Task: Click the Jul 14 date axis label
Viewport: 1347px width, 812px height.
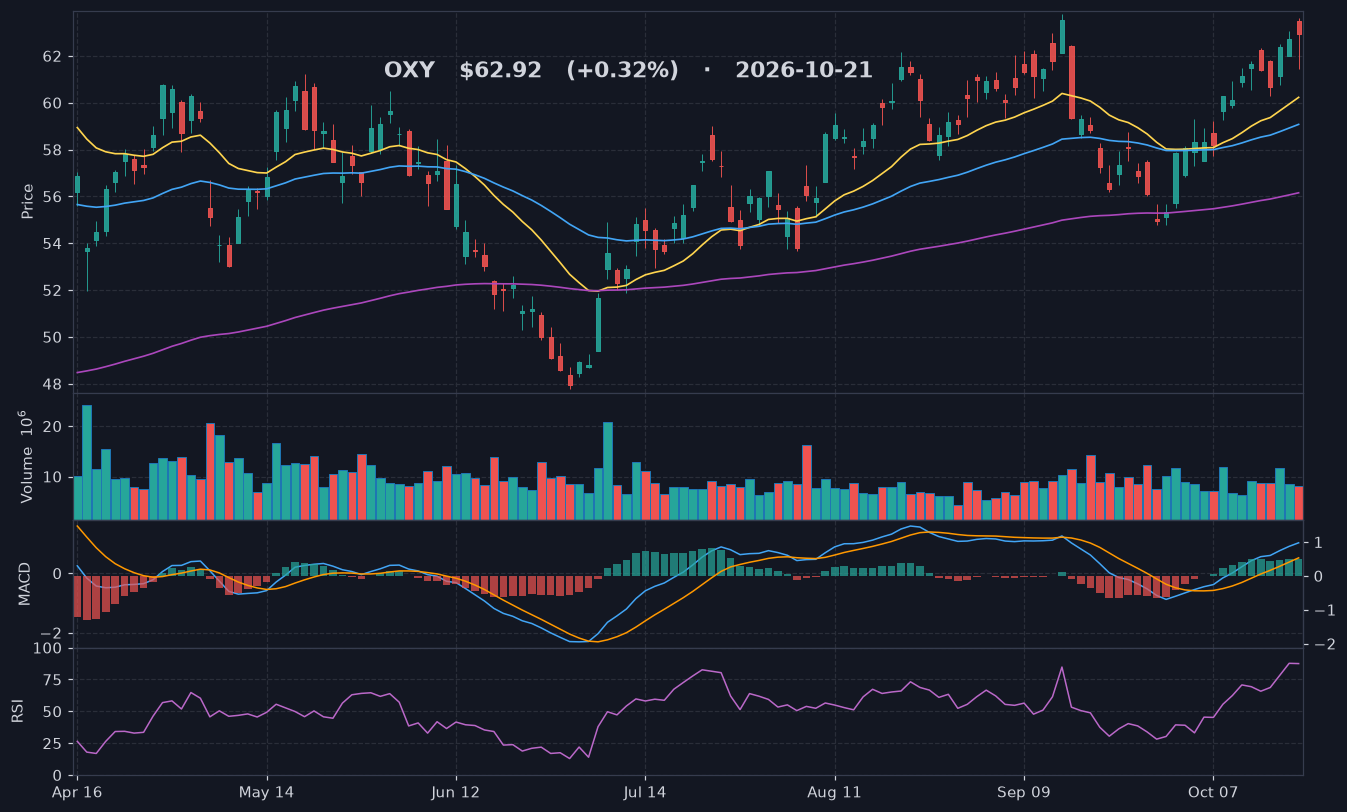Action: 644,792
